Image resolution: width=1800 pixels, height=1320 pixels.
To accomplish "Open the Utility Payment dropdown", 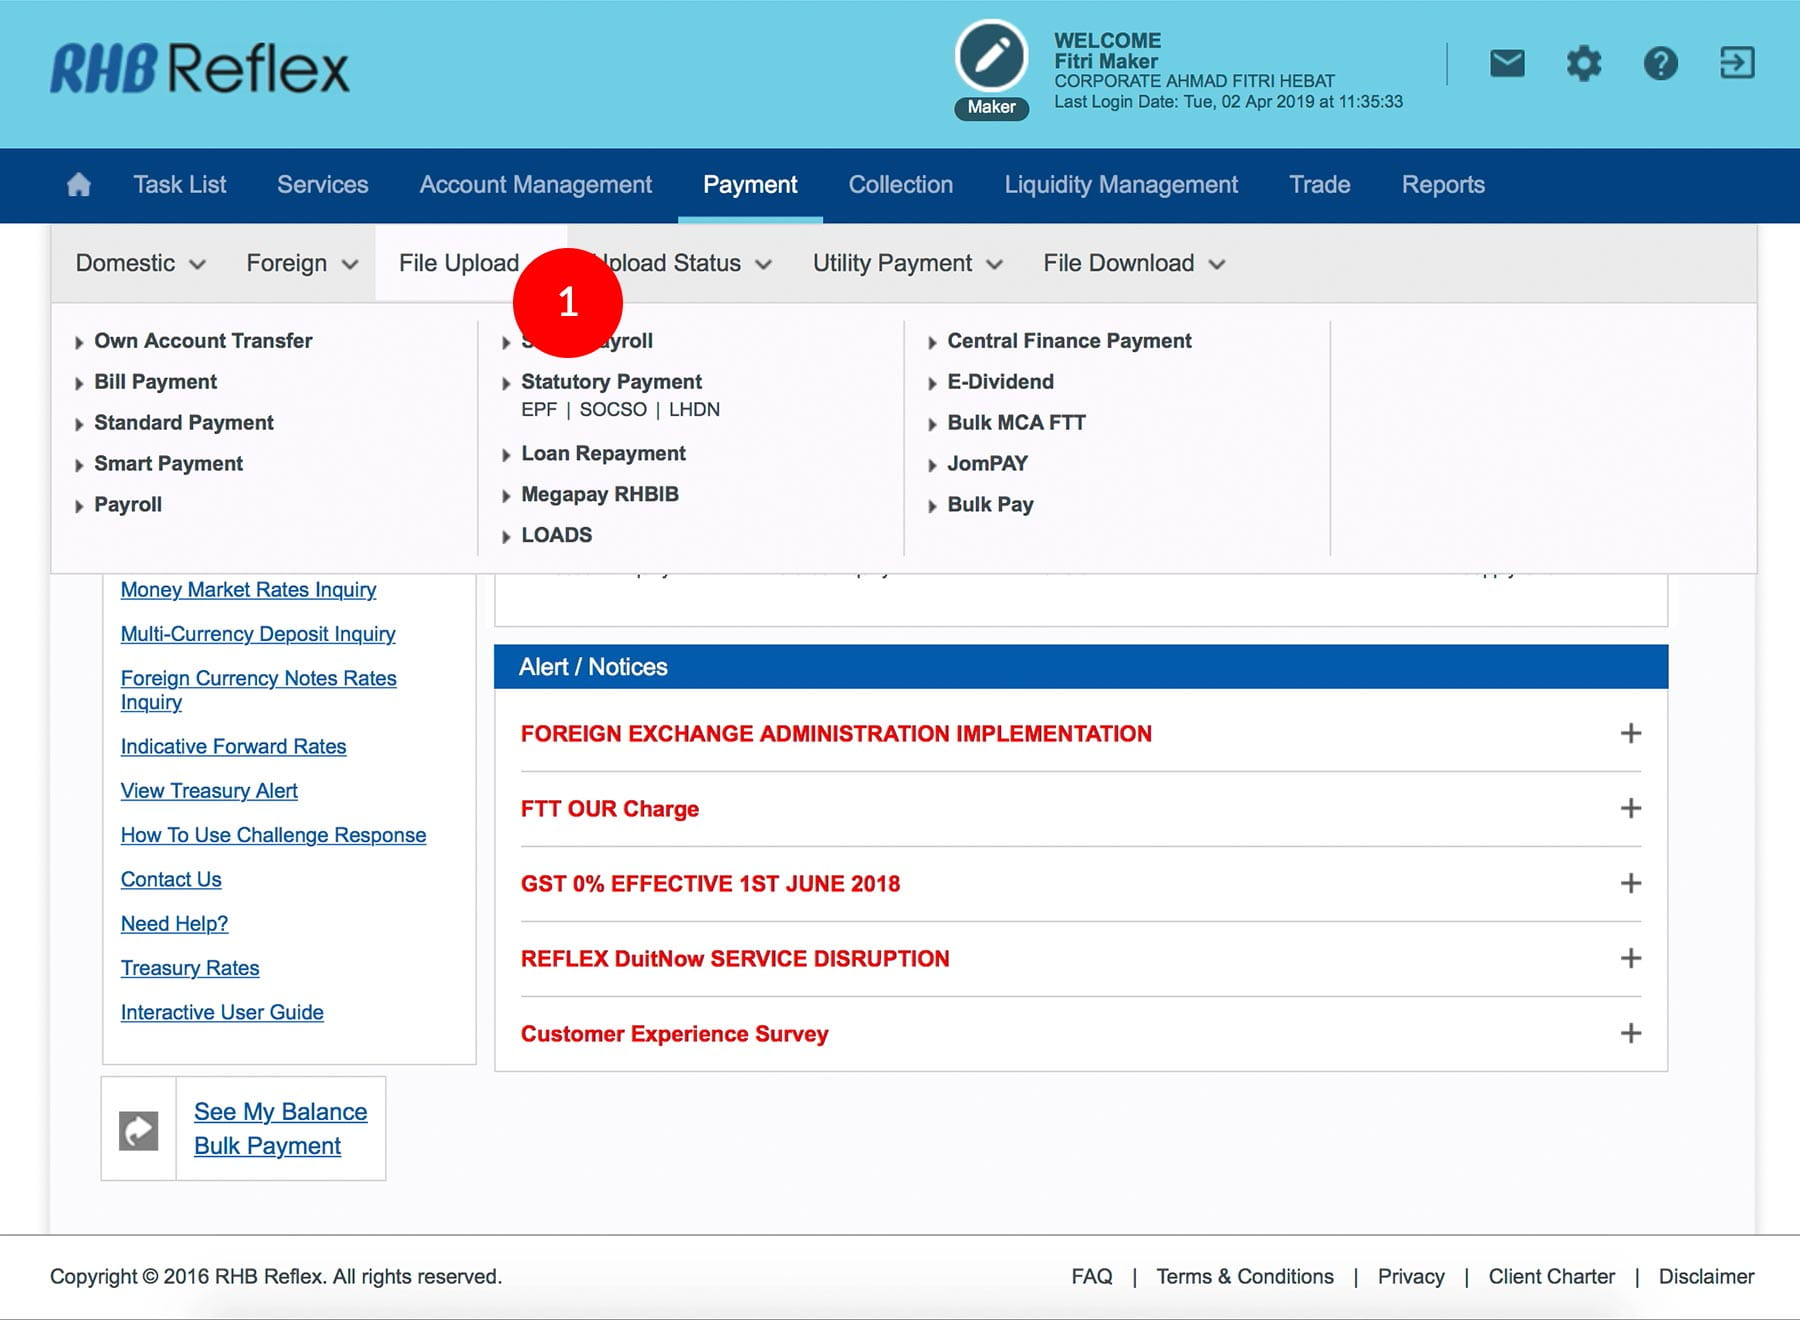I will click(x=906, y=263).
